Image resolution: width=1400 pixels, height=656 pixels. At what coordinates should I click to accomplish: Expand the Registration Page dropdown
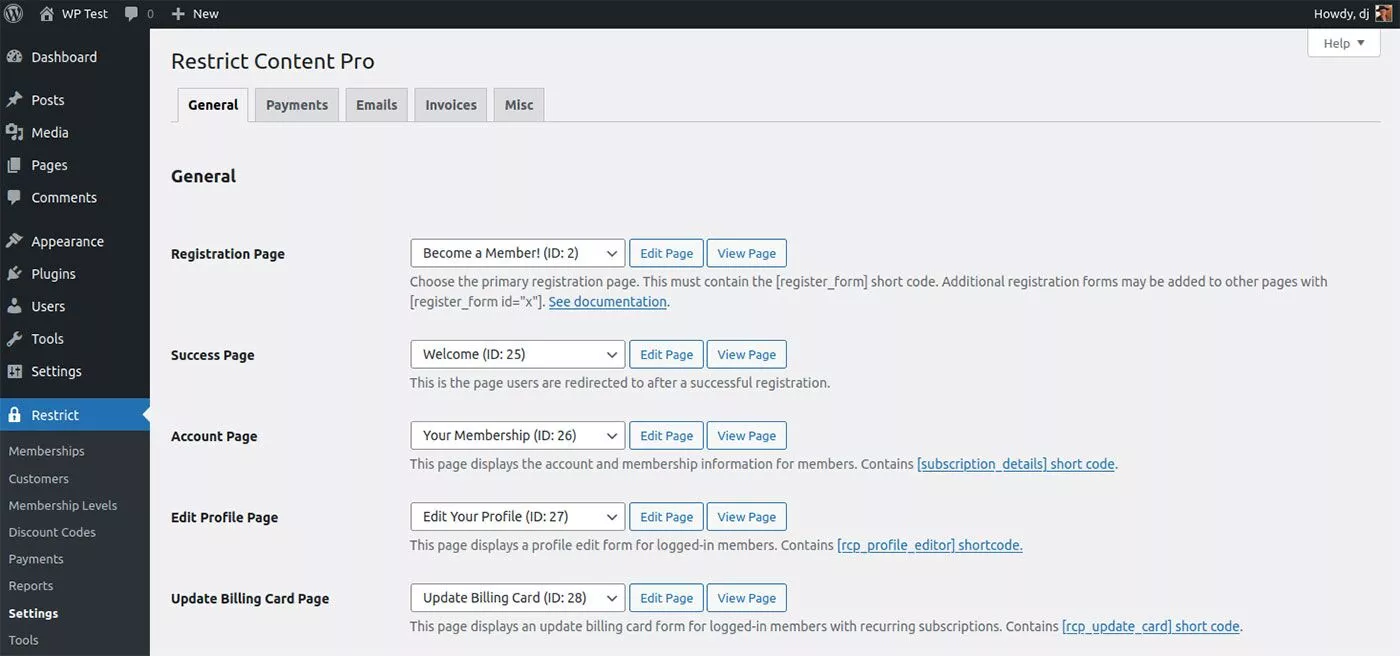(x=517, y=253)
